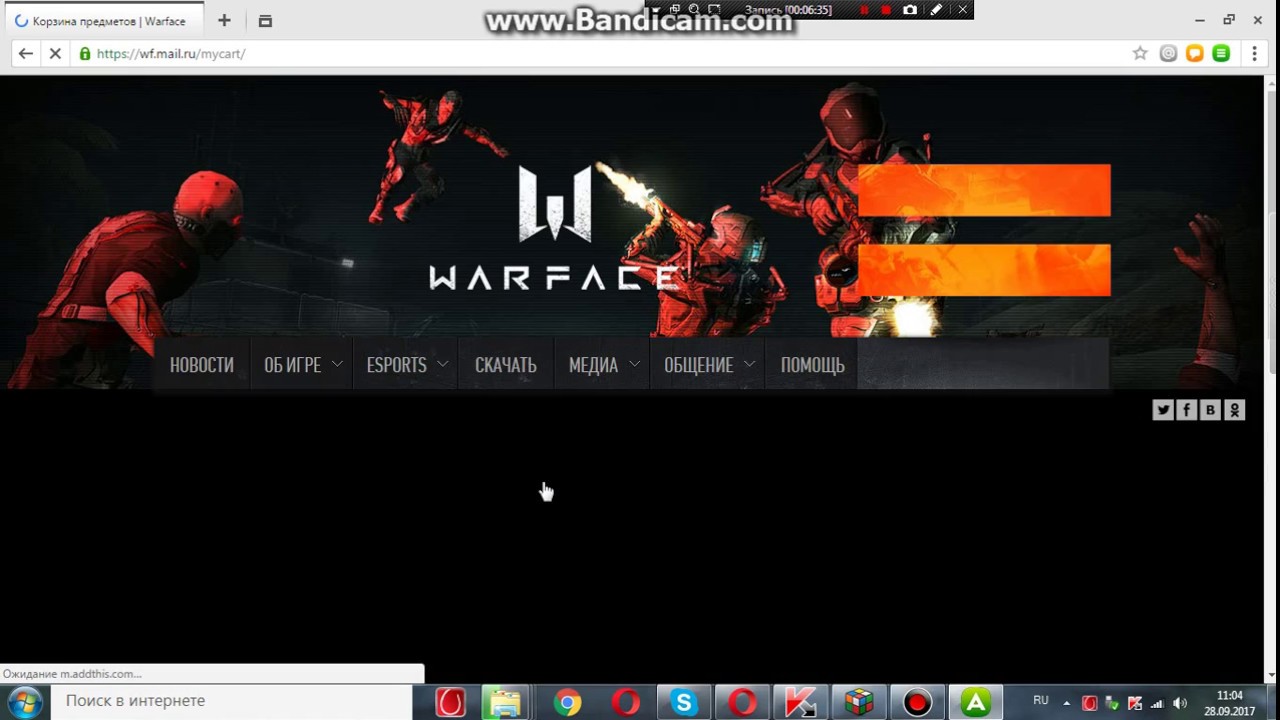Open the Windows Start button

pyautogui.click(x=24, y=701)
